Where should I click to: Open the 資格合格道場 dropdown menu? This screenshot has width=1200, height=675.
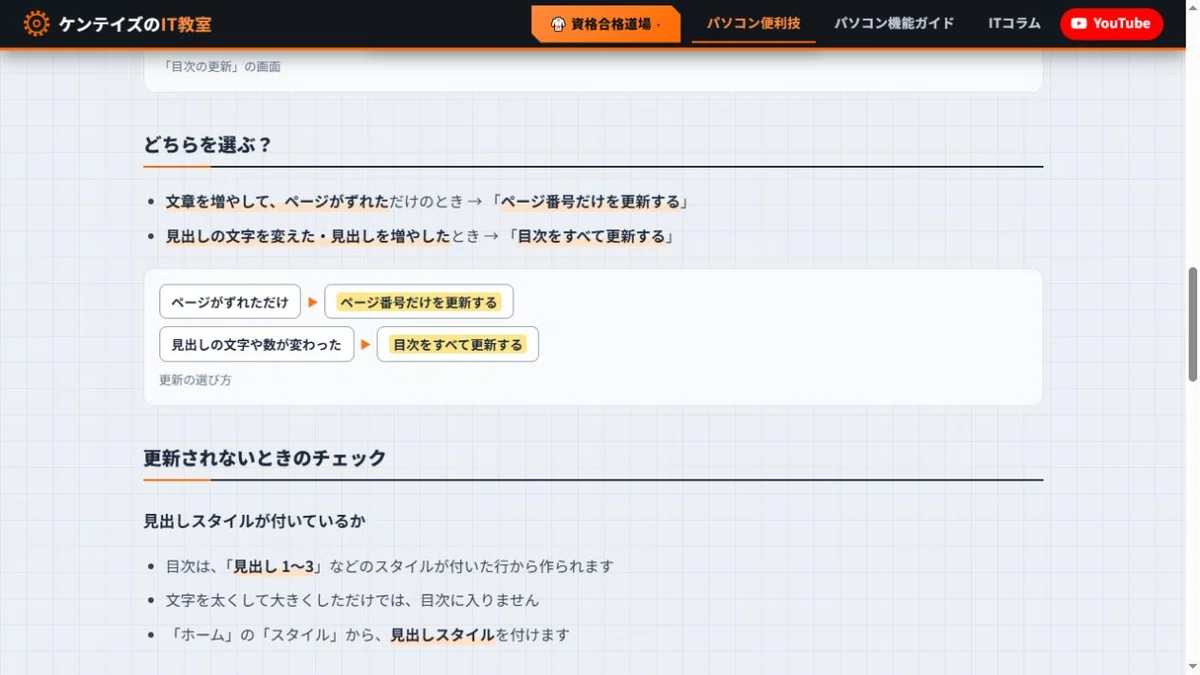[606, 24]
